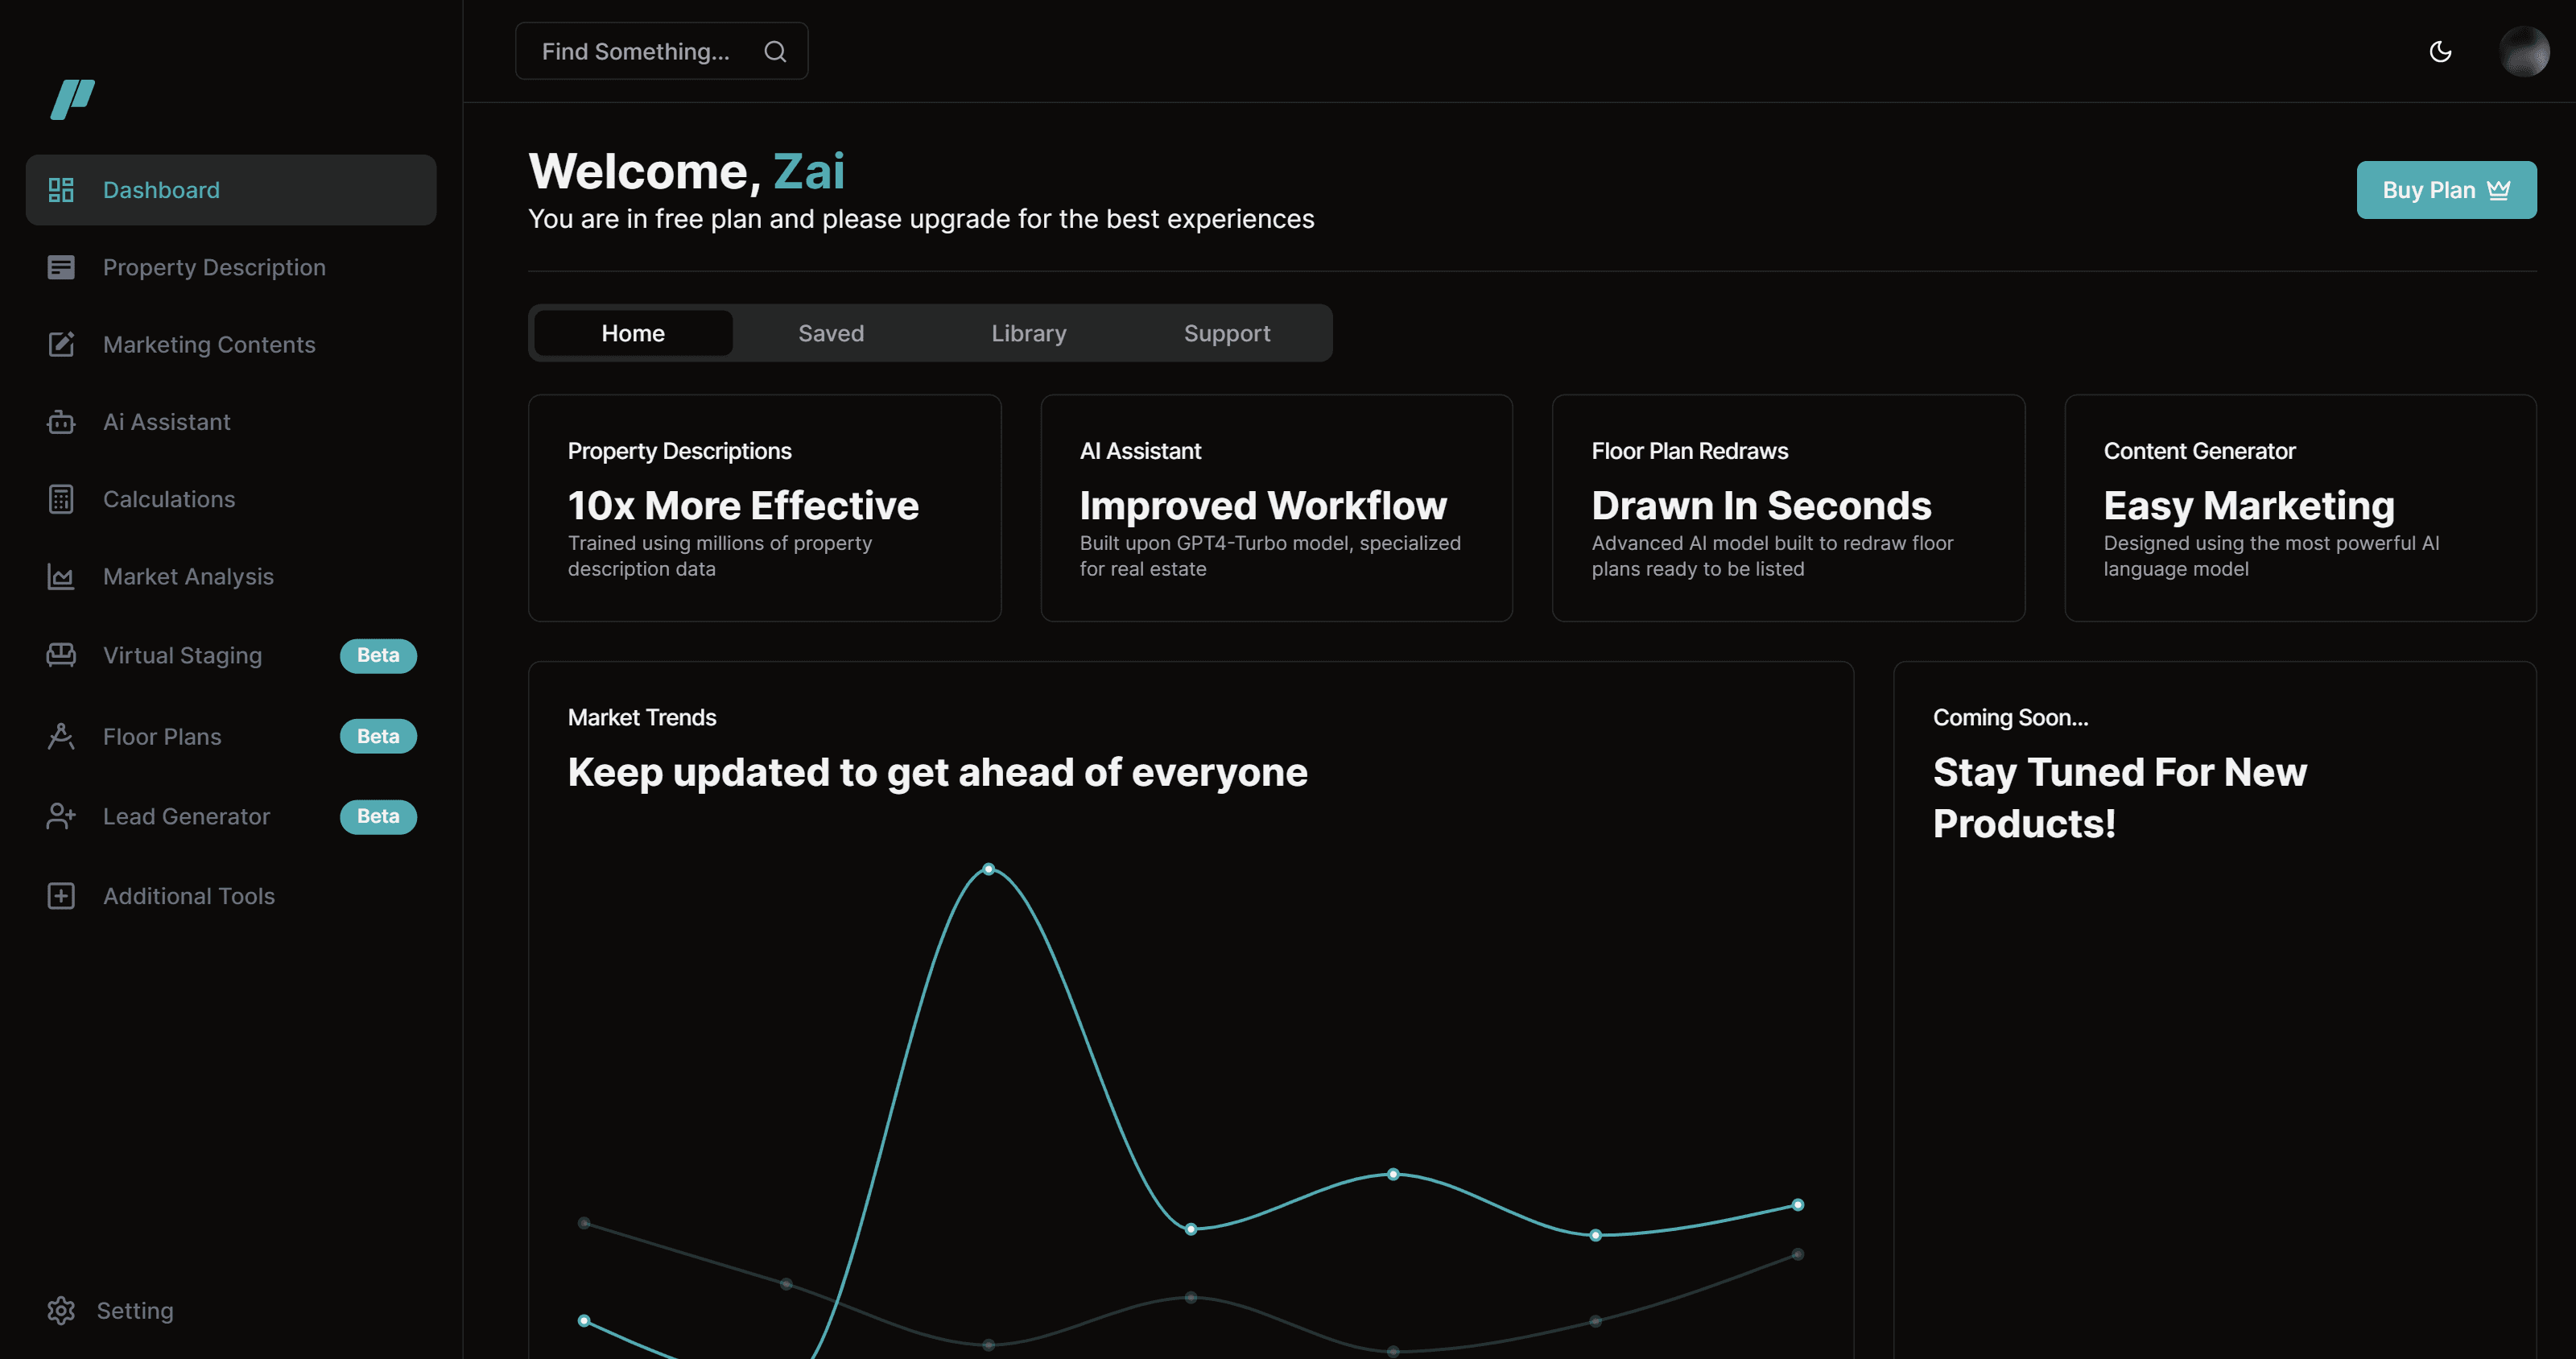2576x1359 pixels.
Task: Click the free plan upgrade message text
Action: click(x=921, y=219)
